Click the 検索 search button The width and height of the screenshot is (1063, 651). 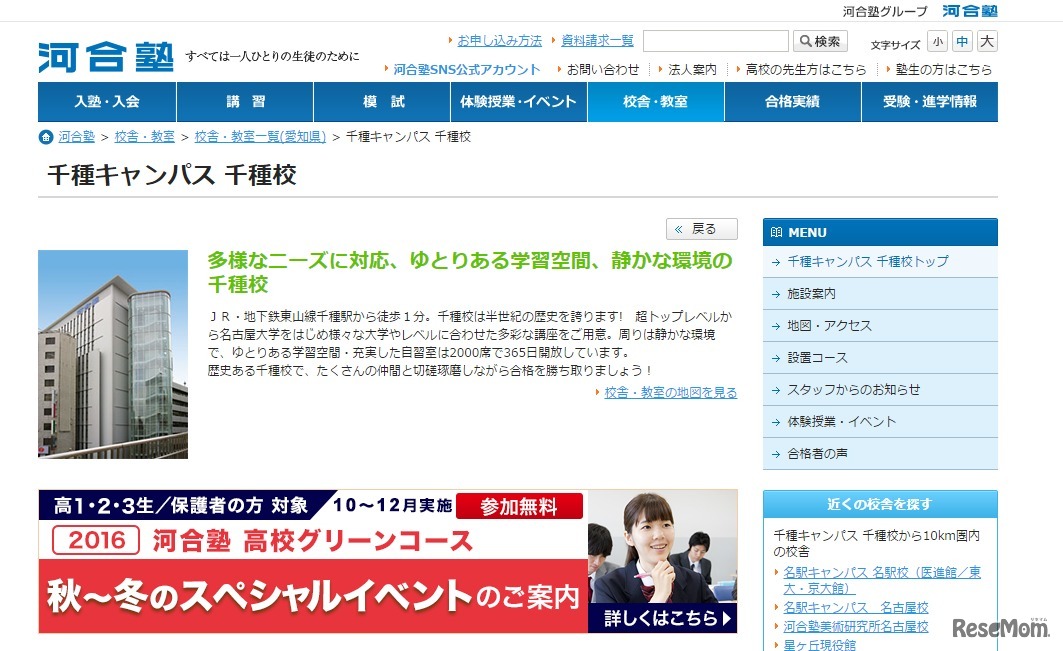(820, 41)
